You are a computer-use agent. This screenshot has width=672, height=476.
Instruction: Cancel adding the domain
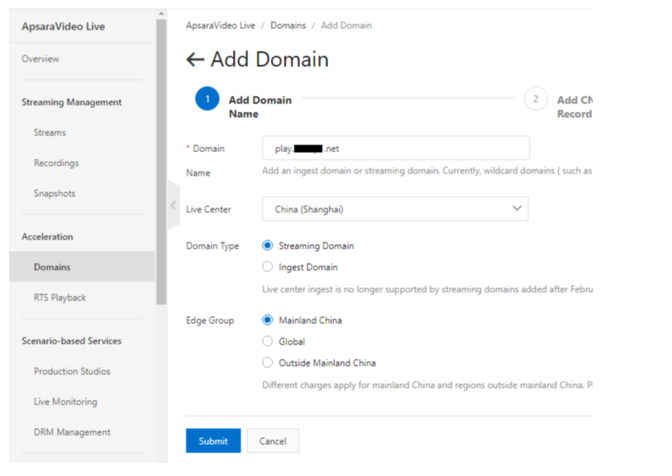(272, 441)
